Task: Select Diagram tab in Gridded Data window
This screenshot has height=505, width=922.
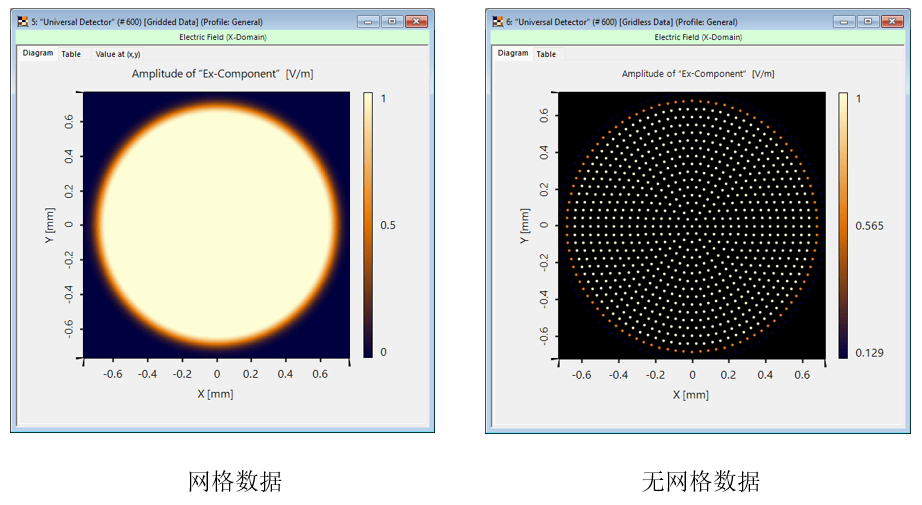Action: 38,53
